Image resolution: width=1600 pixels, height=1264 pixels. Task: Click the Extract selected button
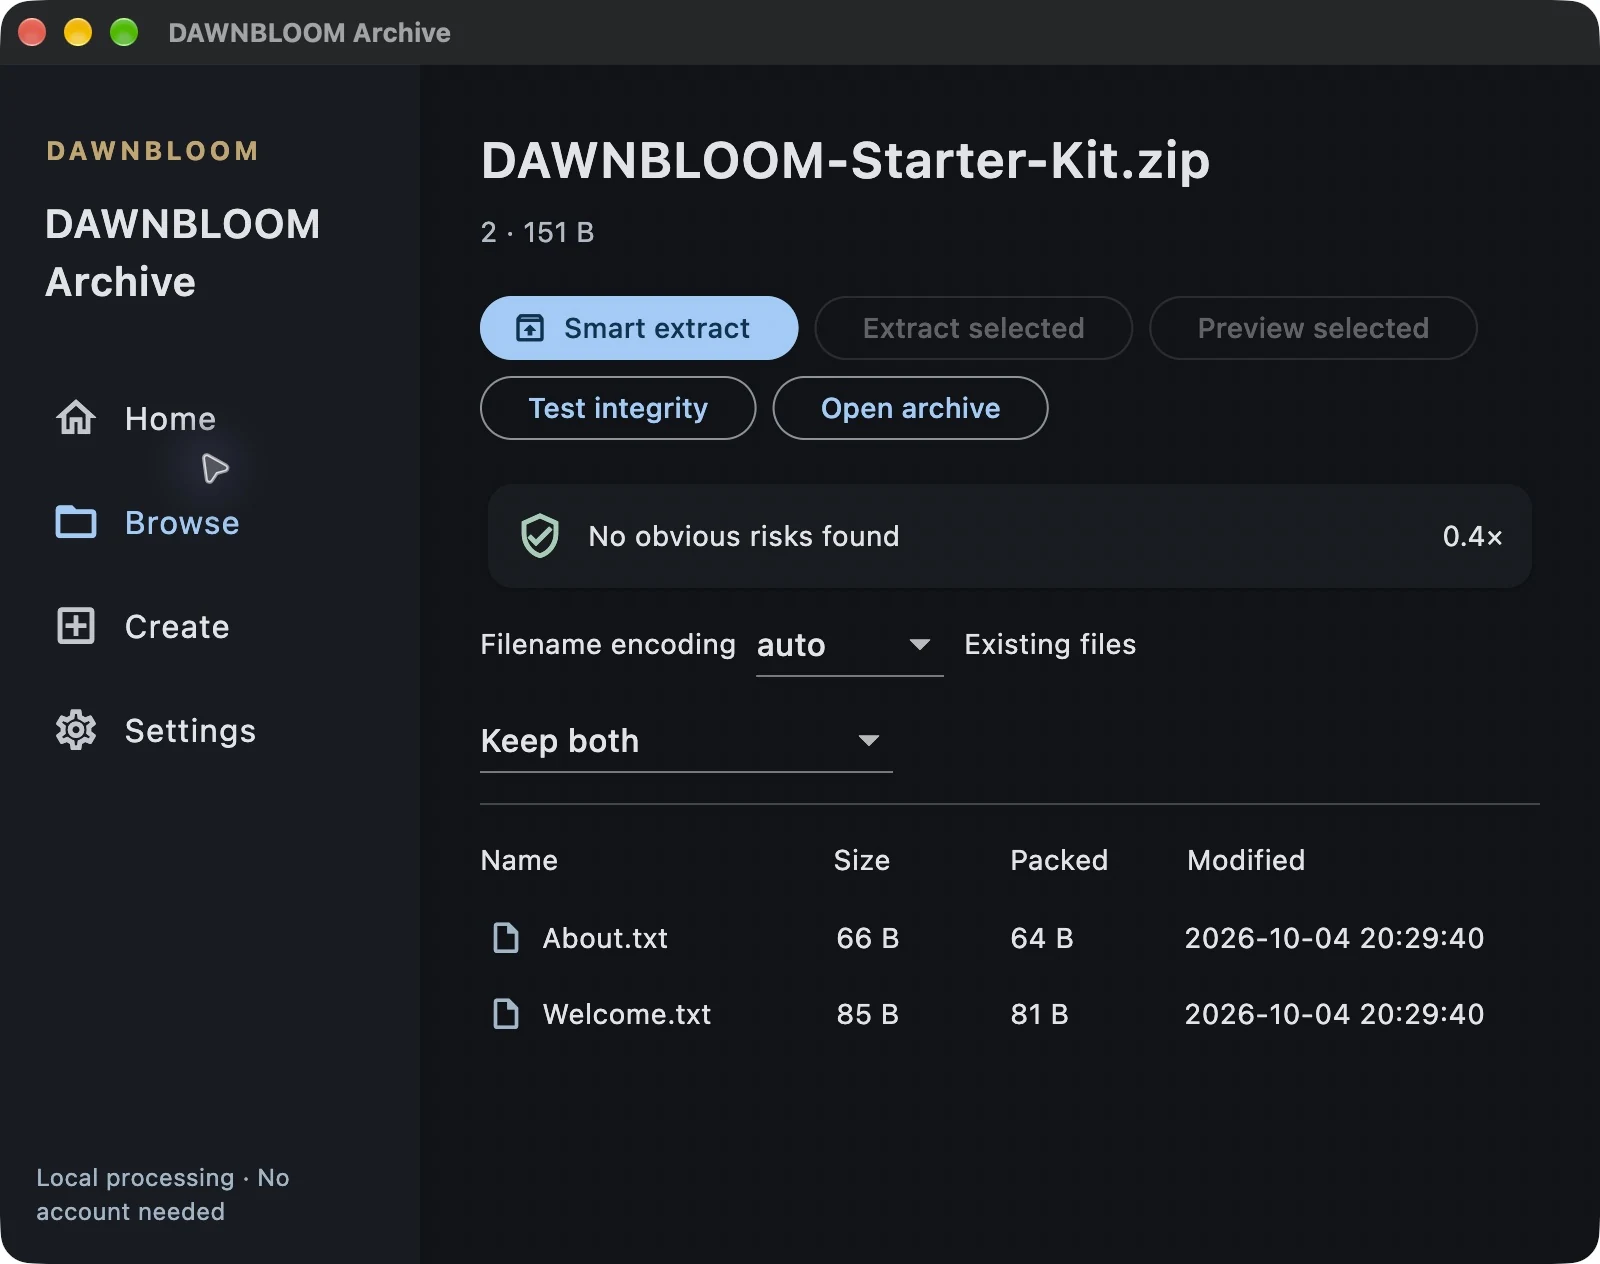click(974, 328)
